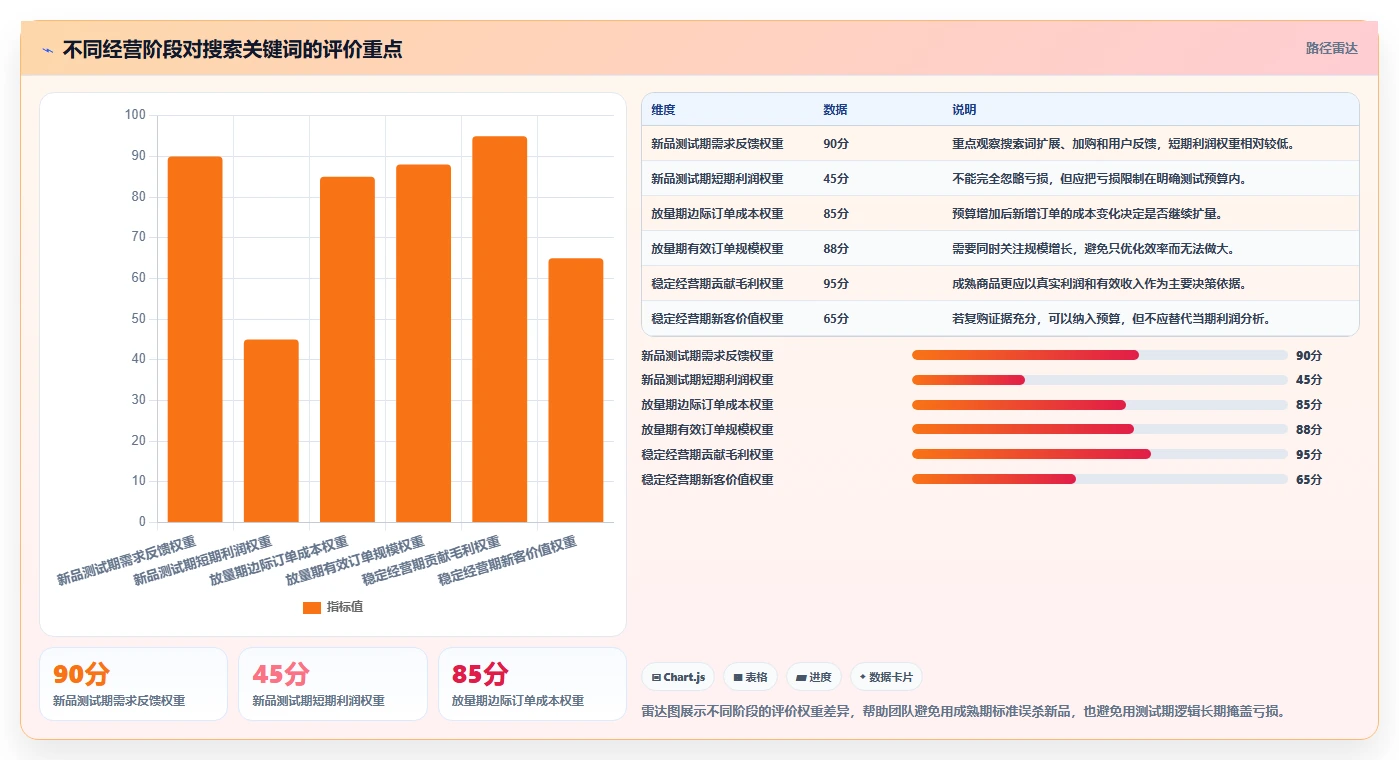Click the y-axis value 100
The image size is (1399, 760).
(135, 115)
